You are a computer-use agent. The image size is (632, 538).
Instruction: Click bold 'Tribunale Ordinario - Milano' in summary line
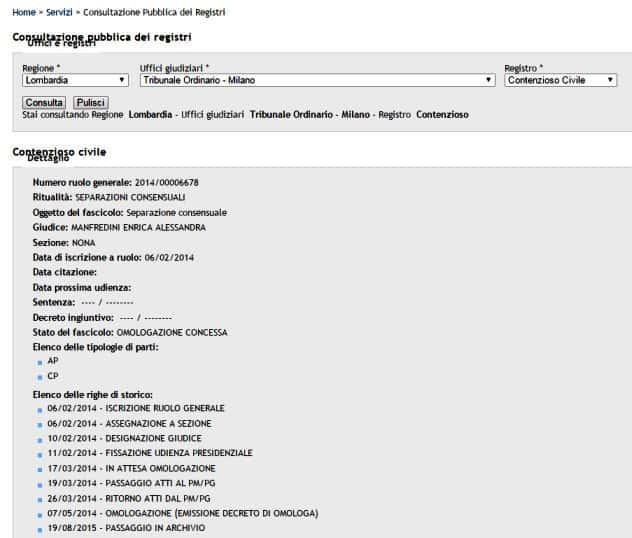[x=310, y=115]
